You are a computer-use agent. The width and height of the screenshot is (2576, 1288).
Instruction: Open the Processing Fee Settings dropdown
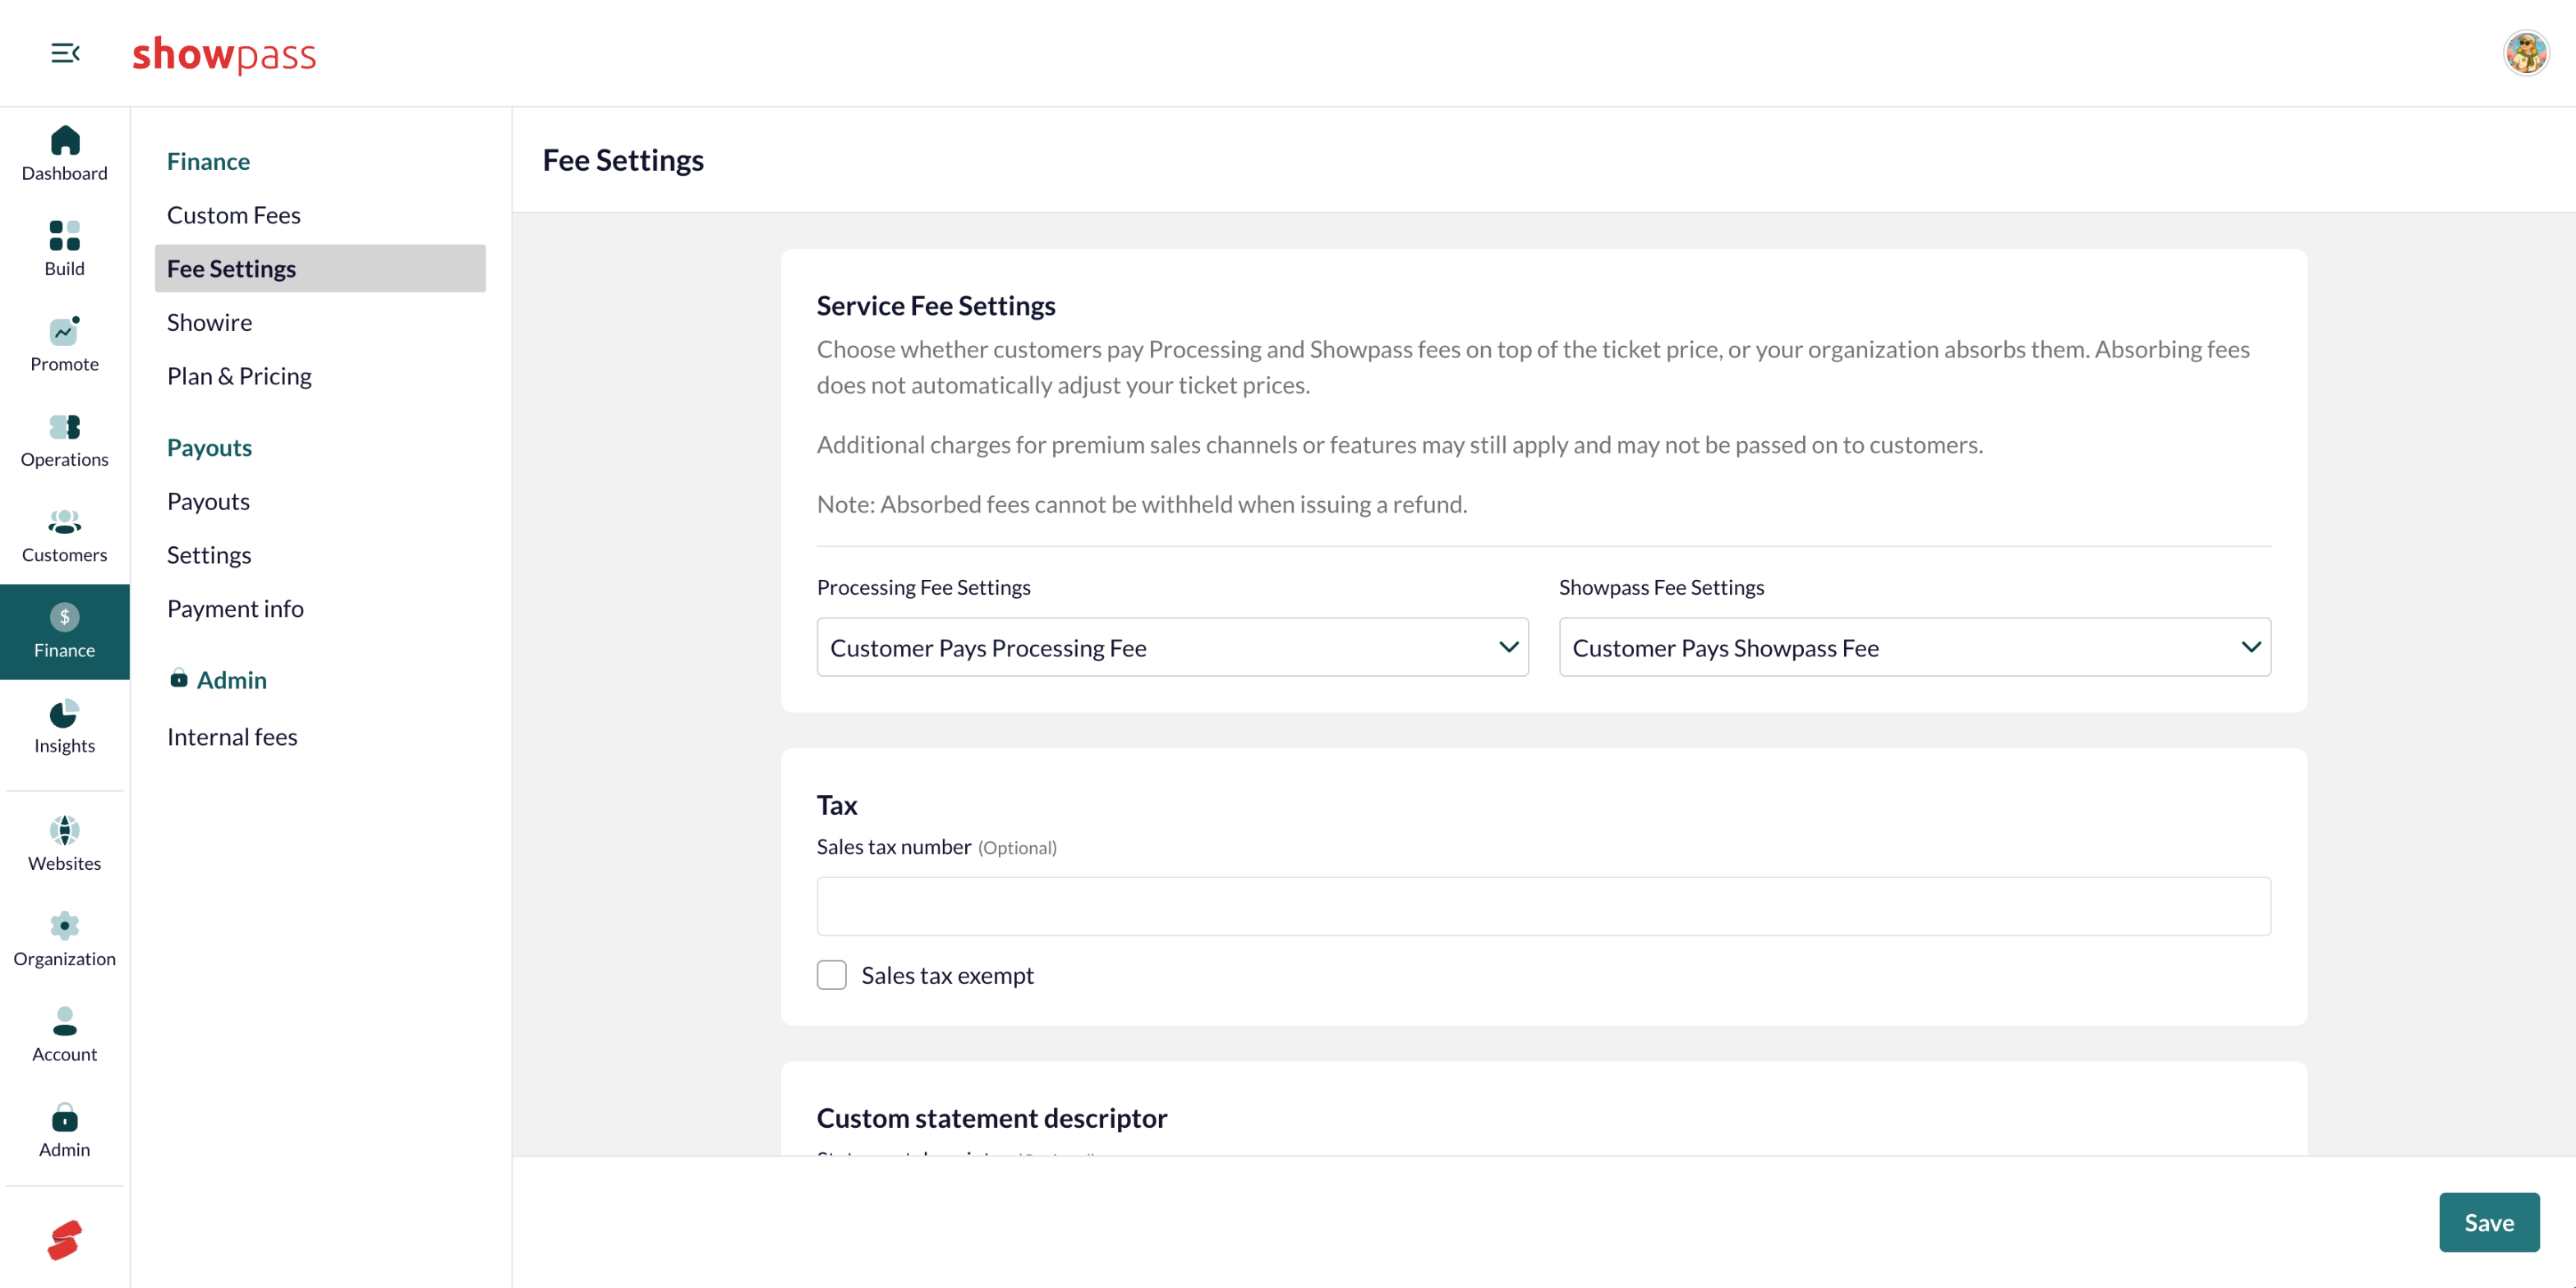1172,647
